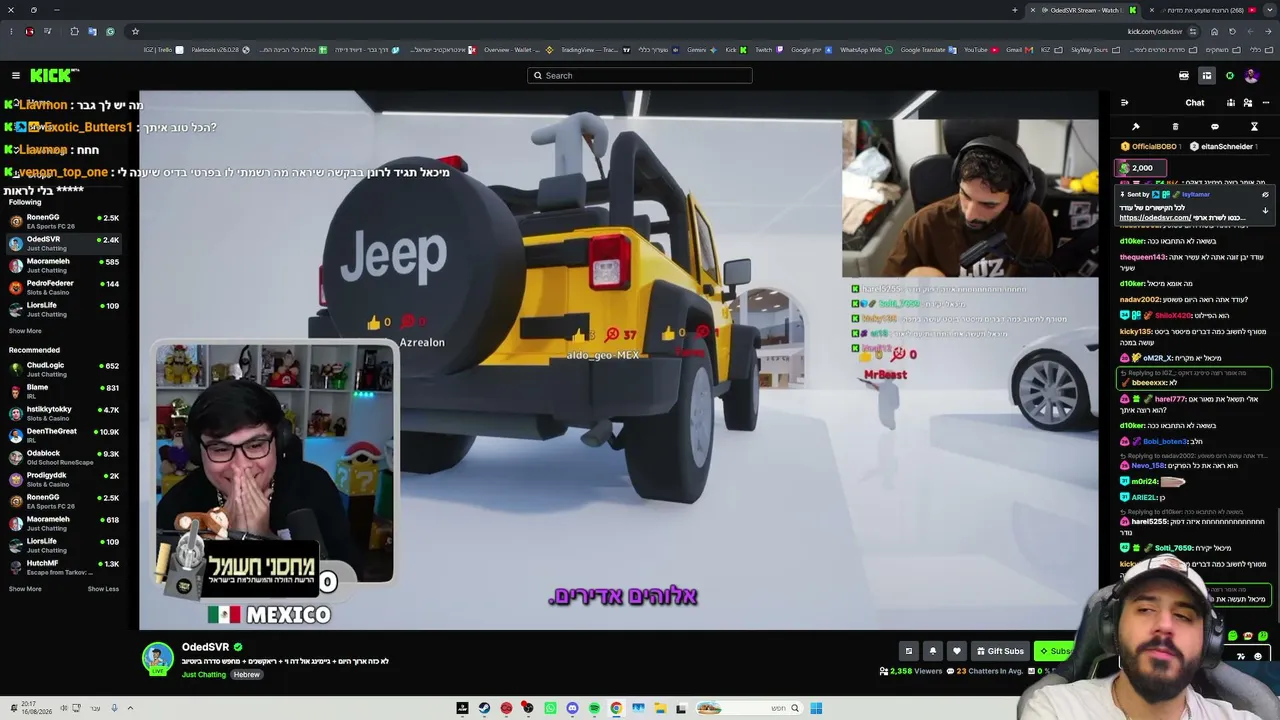1280x720 pixels.
Task: Switch to the OdedSVR Stream browser tab
Action: point(1085,10)
